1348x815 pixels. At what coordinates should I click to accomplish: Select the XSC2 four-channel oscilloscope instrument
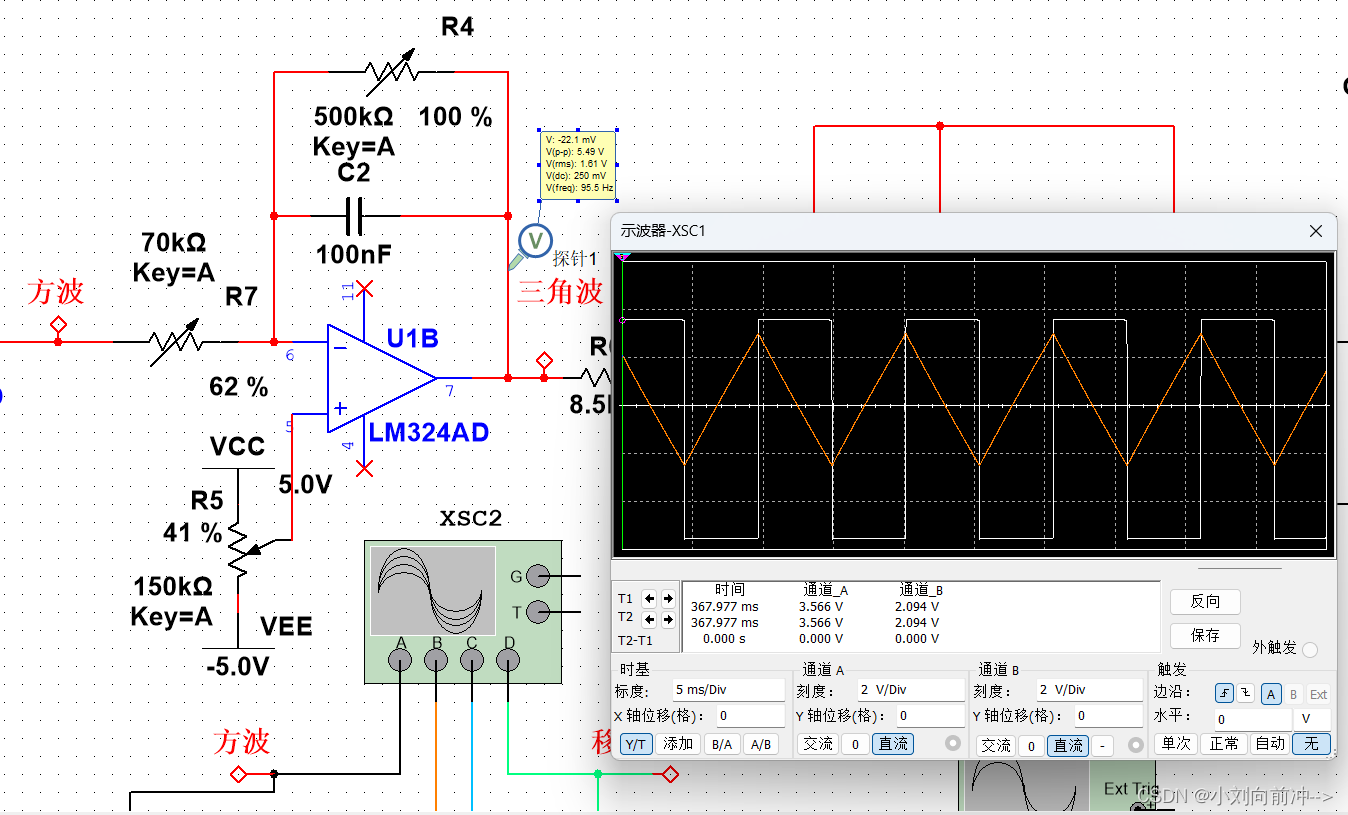coord(463,612)
